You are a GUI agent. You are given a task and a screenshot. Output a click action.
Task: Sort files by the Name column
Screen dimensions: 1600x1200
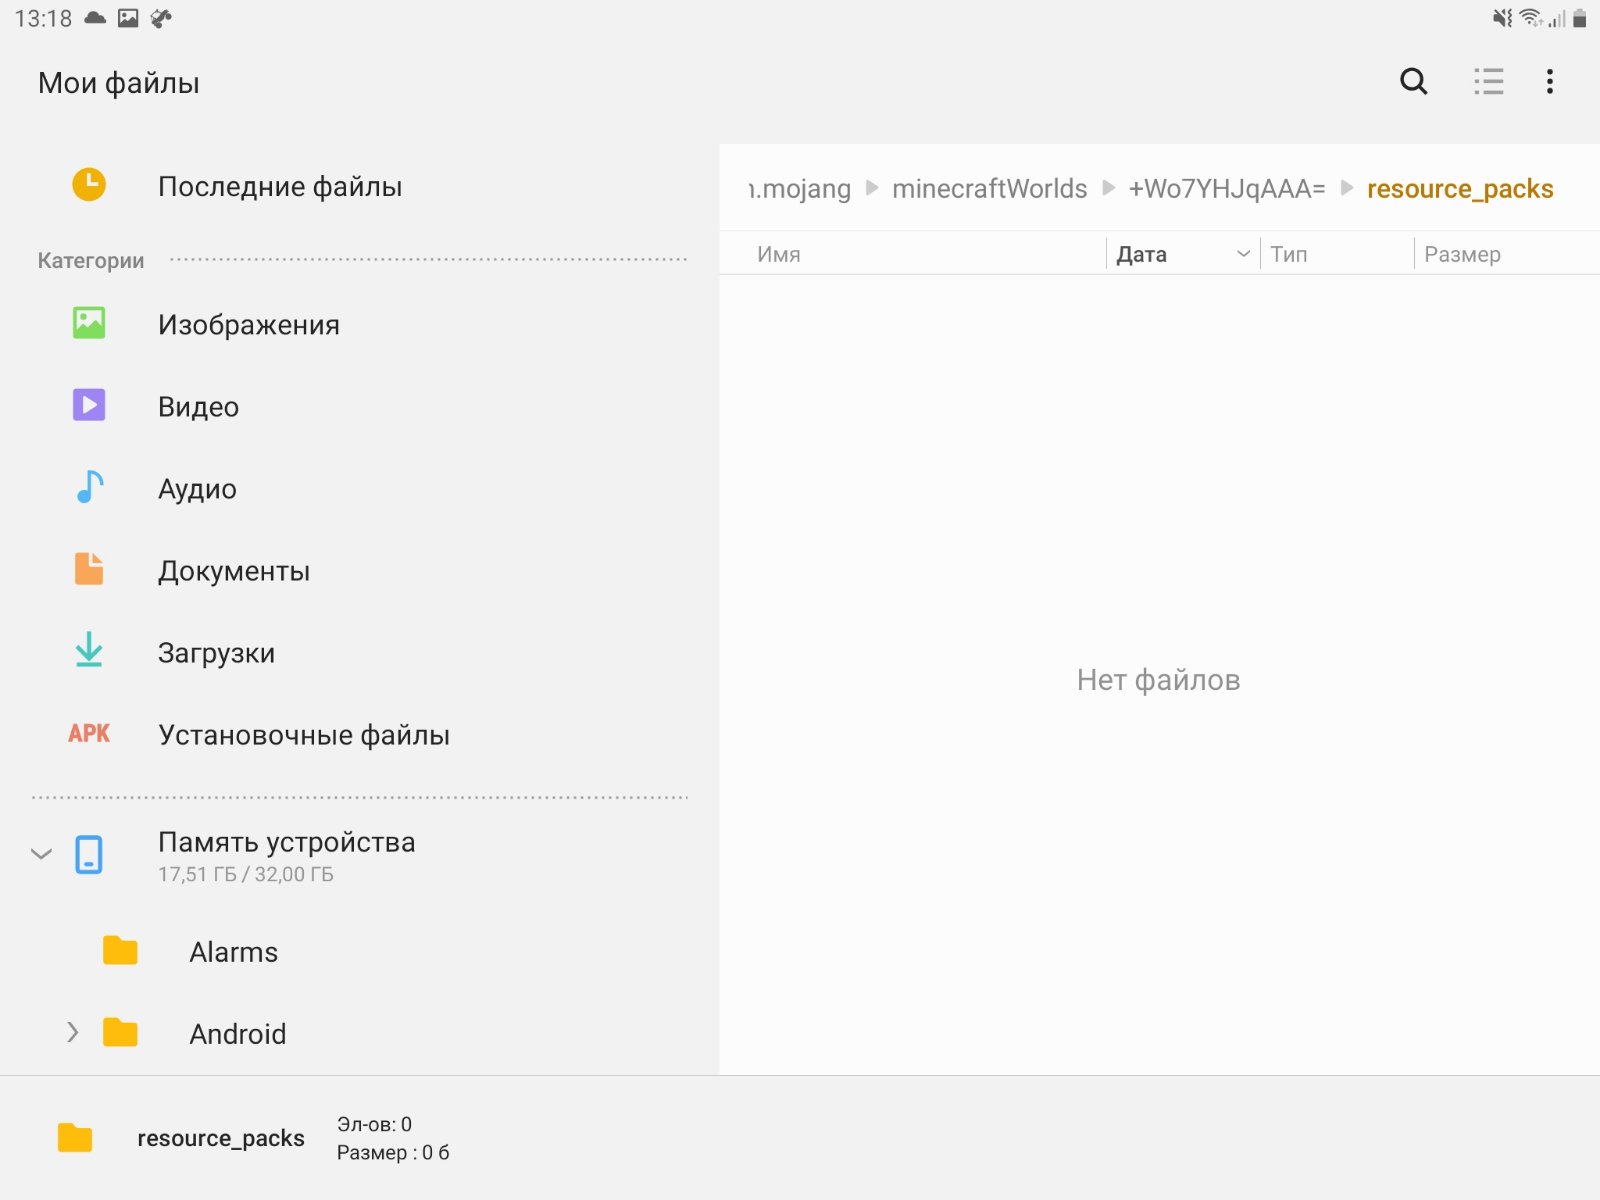[x=779, y=254]
